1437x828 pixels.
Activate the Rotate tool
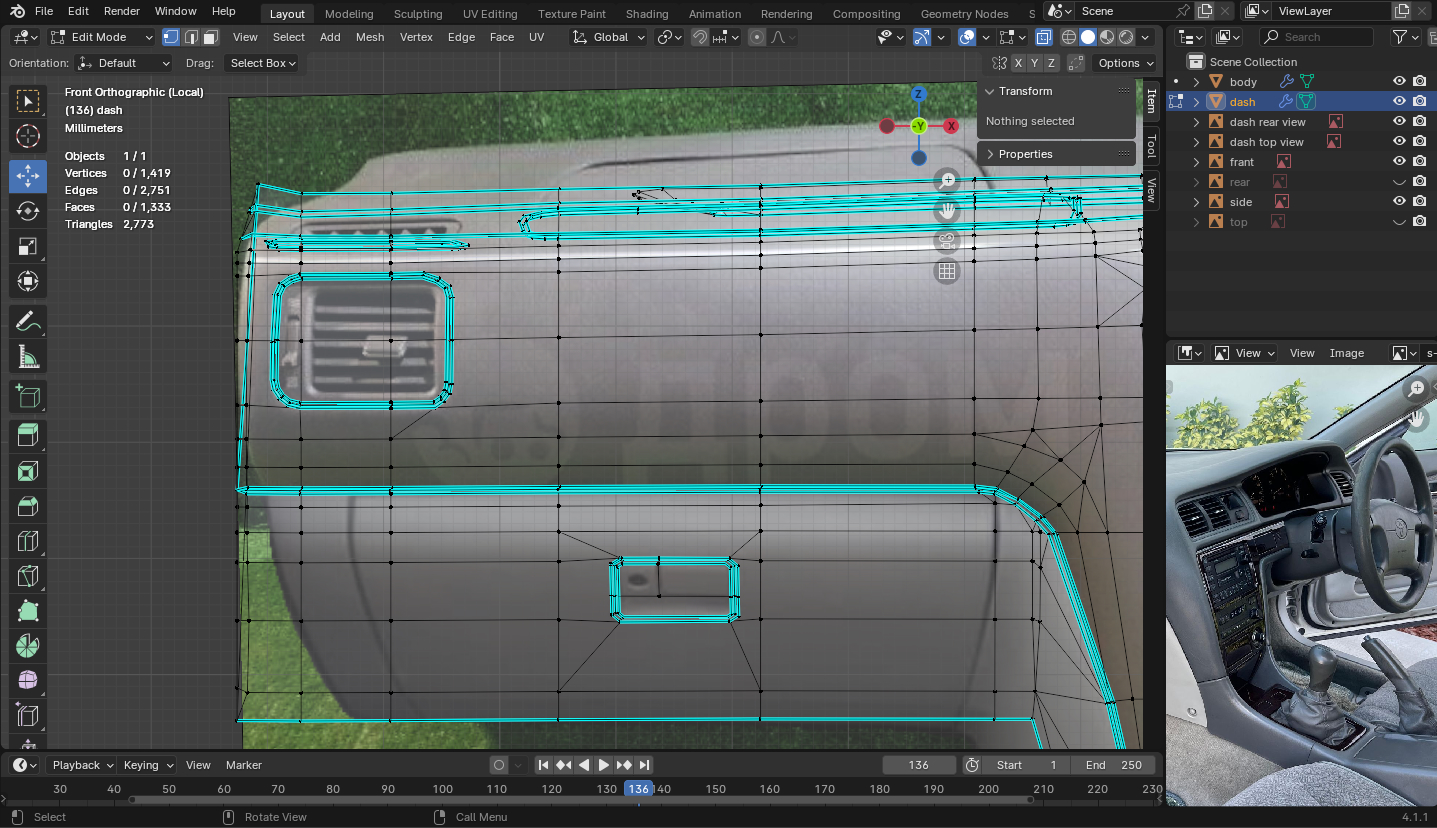(28, 211)
